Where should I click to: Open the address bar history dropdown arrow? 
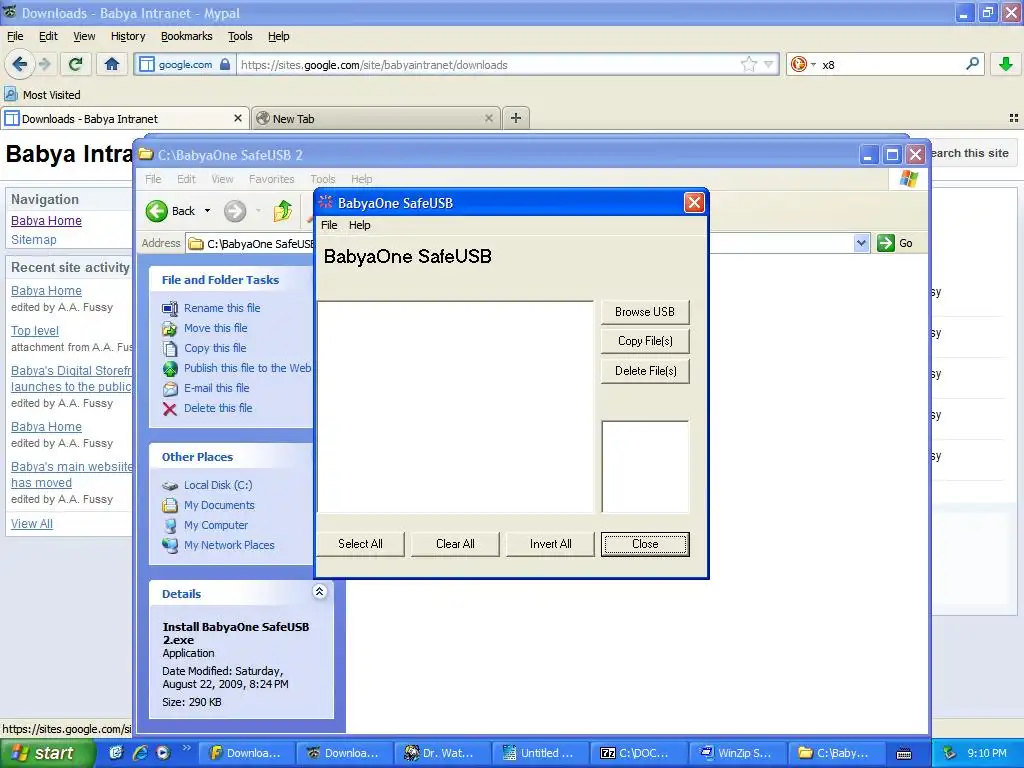(769, 64)
